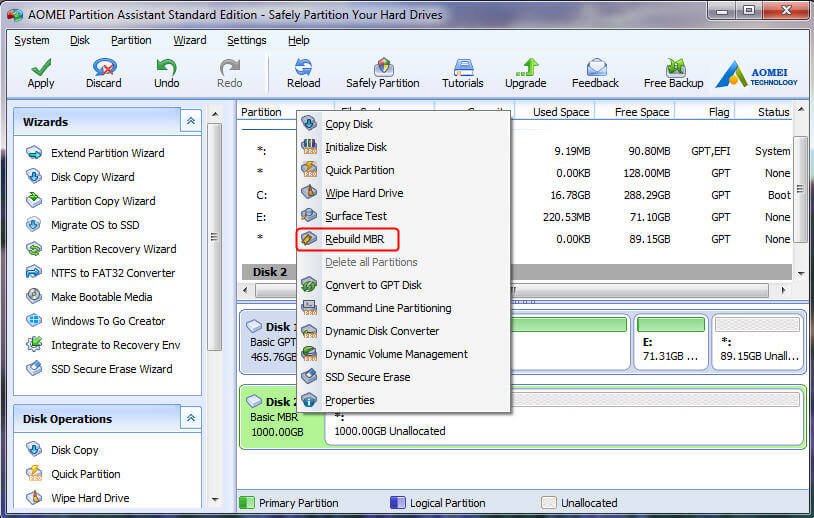The width and height of the screenshot is (814, 518).
Task: Click the Redo arrow icon
Action: point(229,67)
